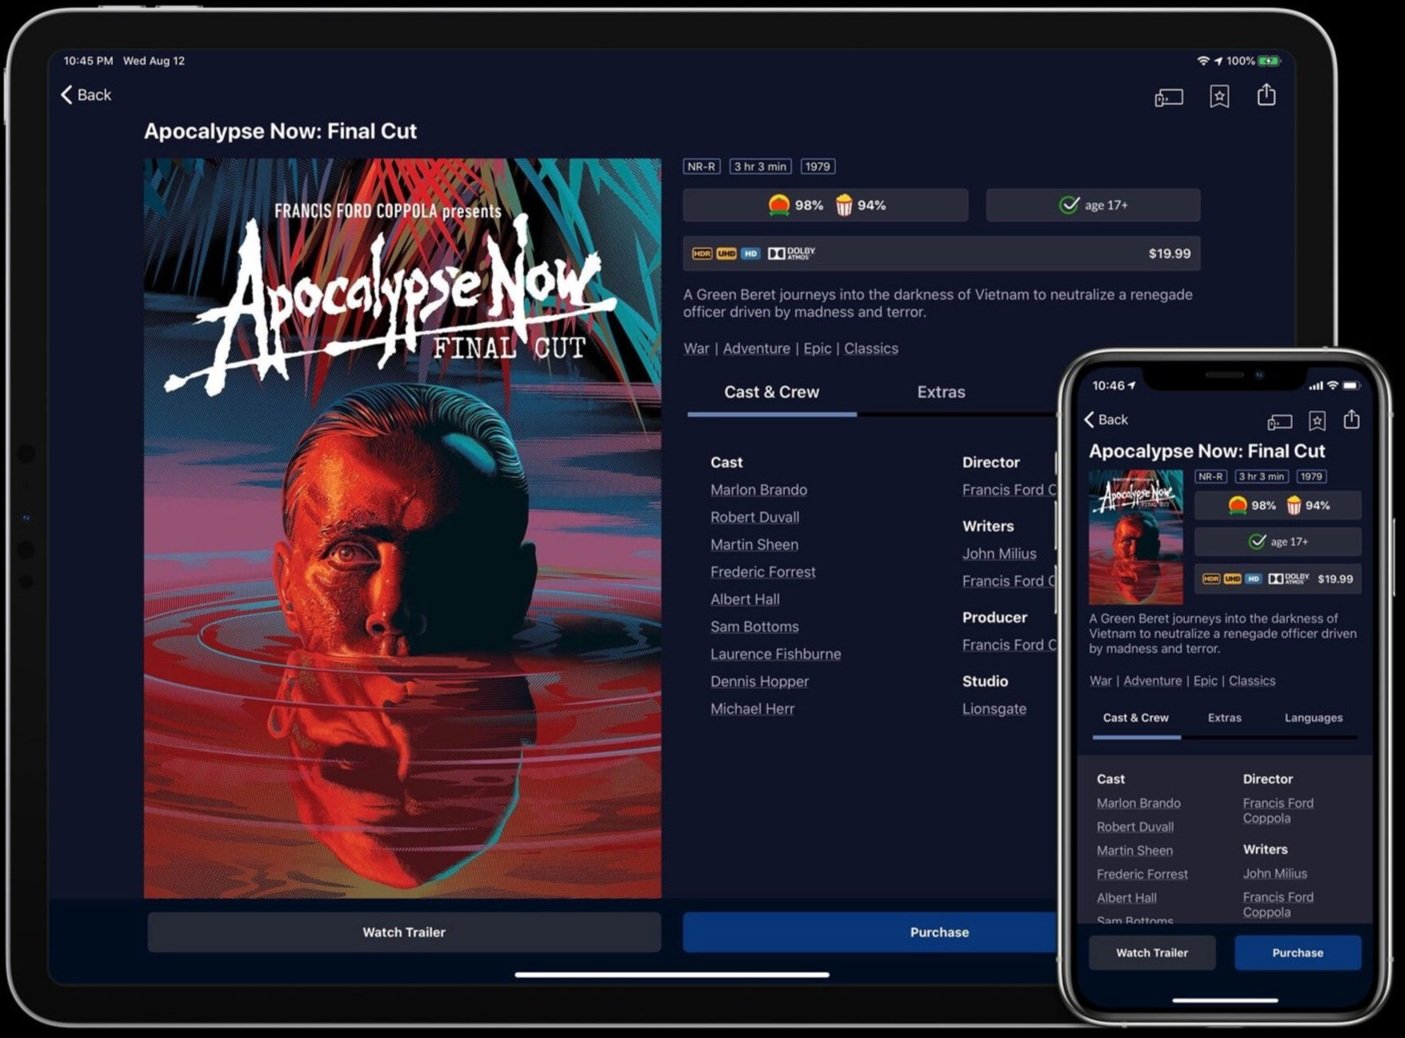Tap the age 17+ checkmark rating on the iPad
This screenshot has width=1405, height=1038.
pyautogui.click(x=1093, y=205)
